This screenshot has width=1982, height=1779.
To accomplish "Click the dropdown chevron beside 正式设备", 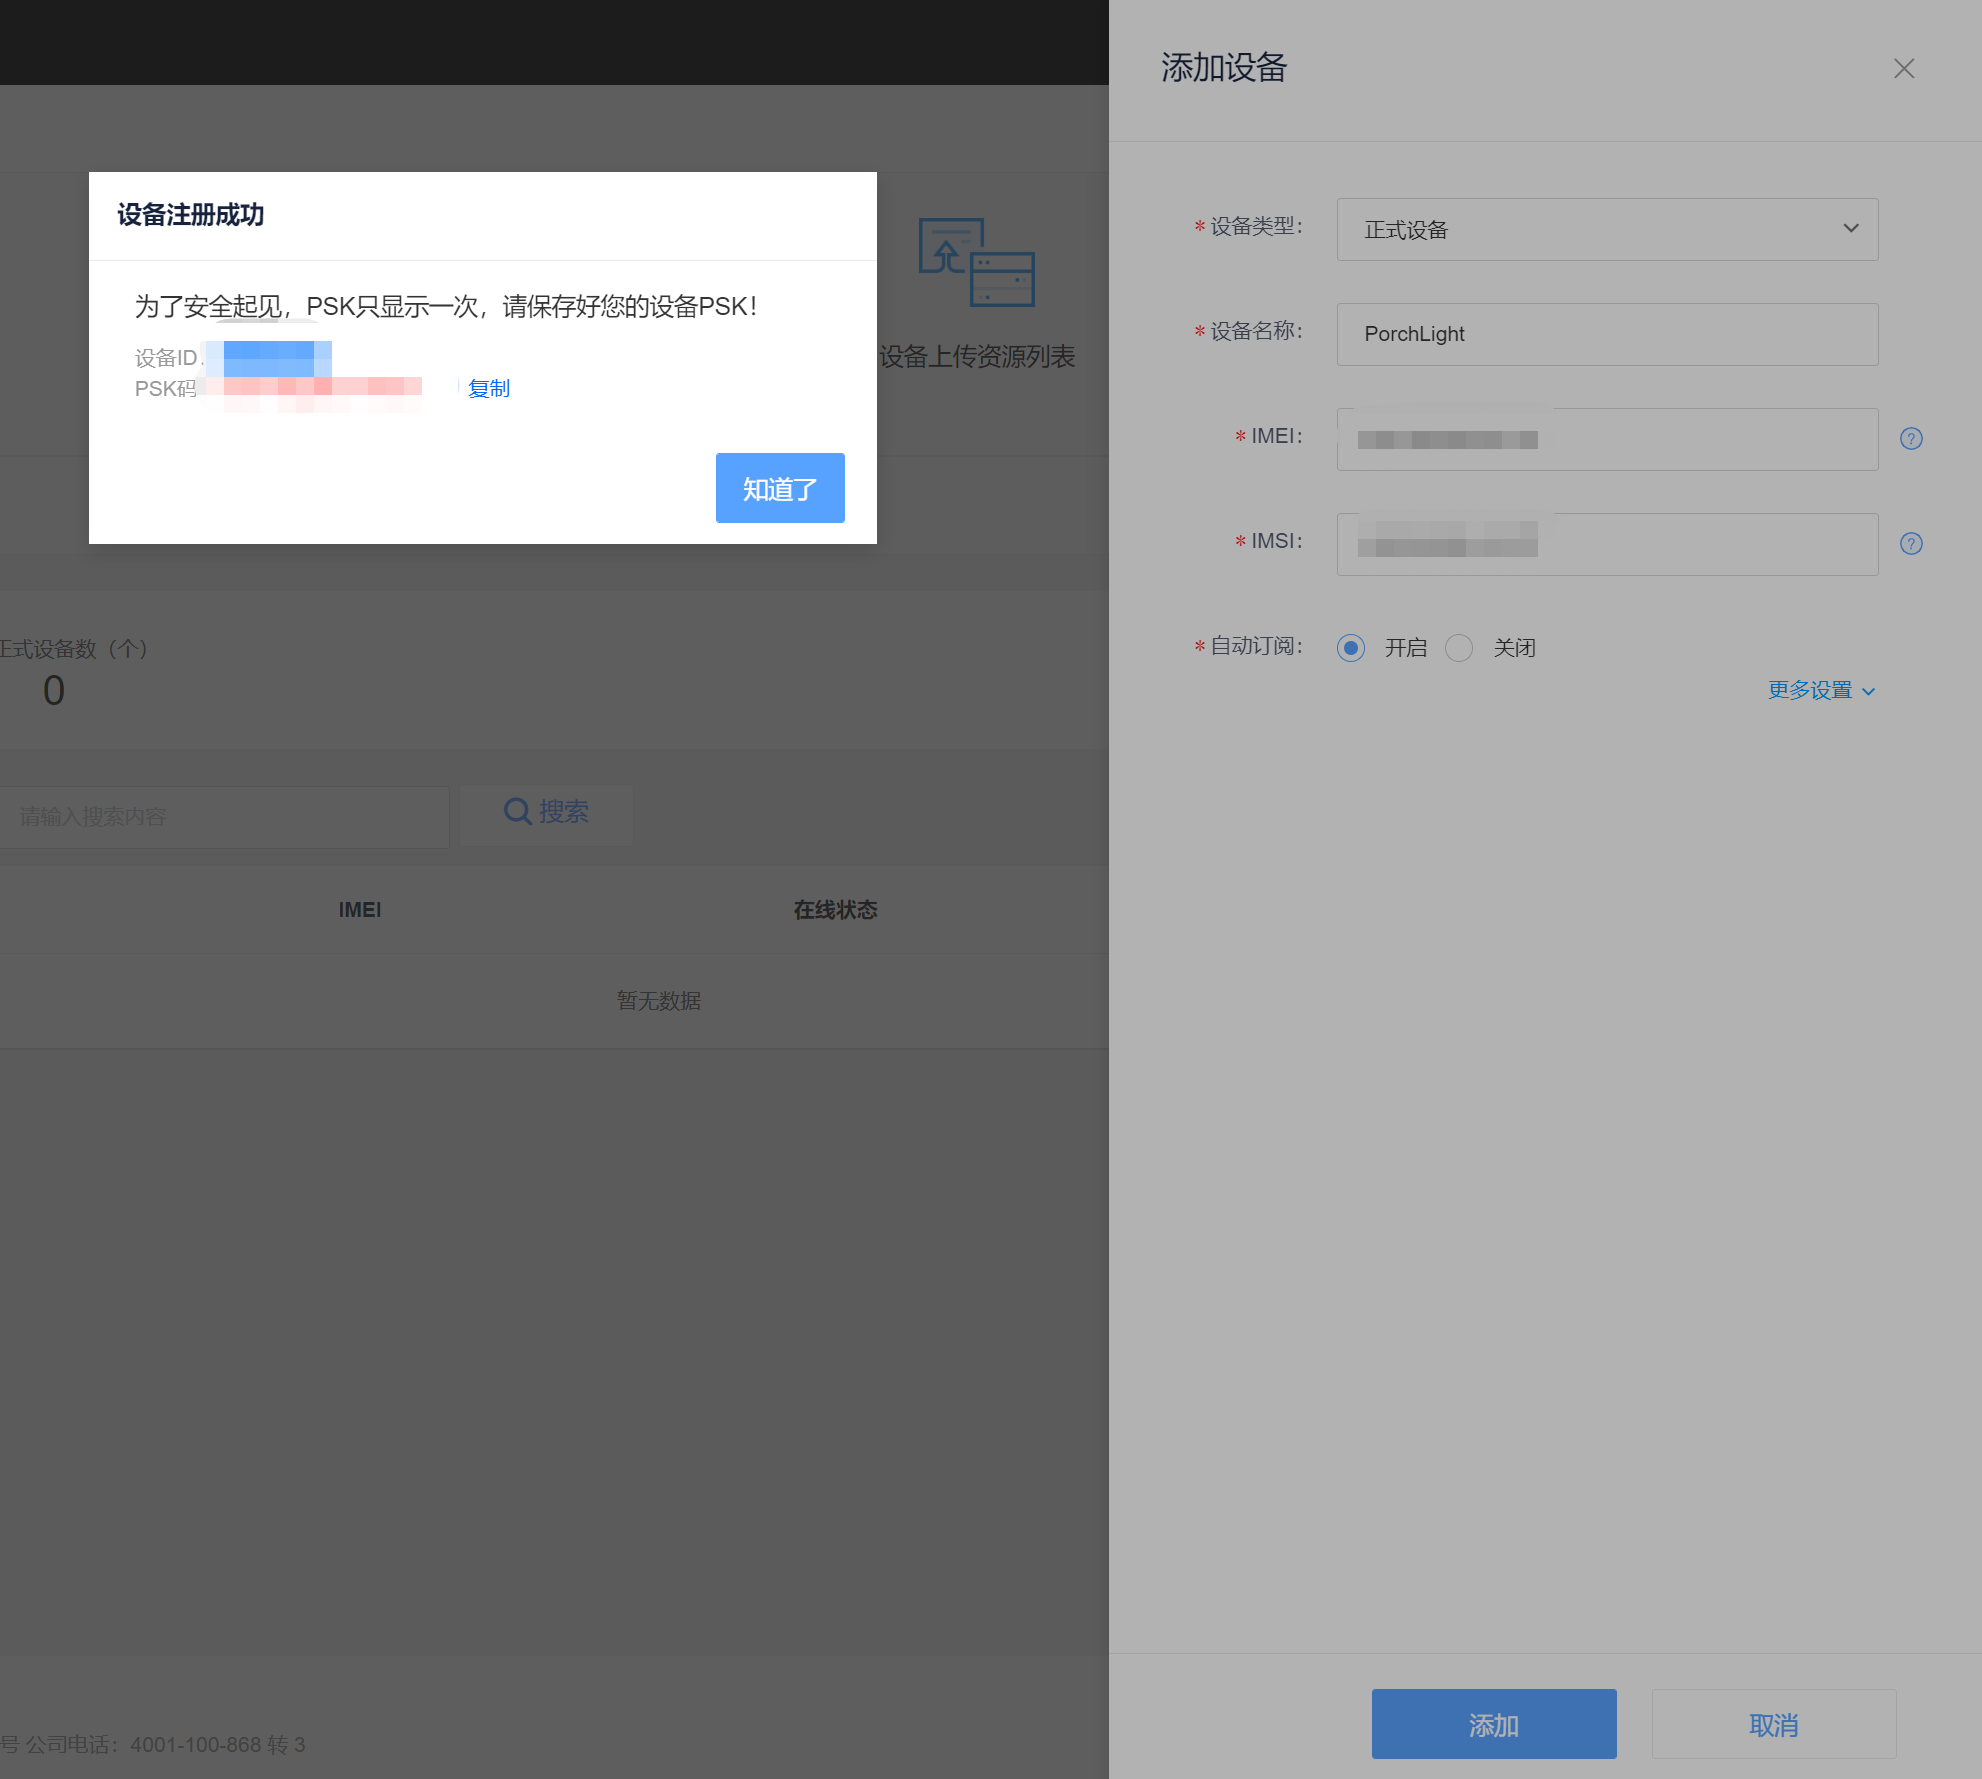I will click(1851, 229).
